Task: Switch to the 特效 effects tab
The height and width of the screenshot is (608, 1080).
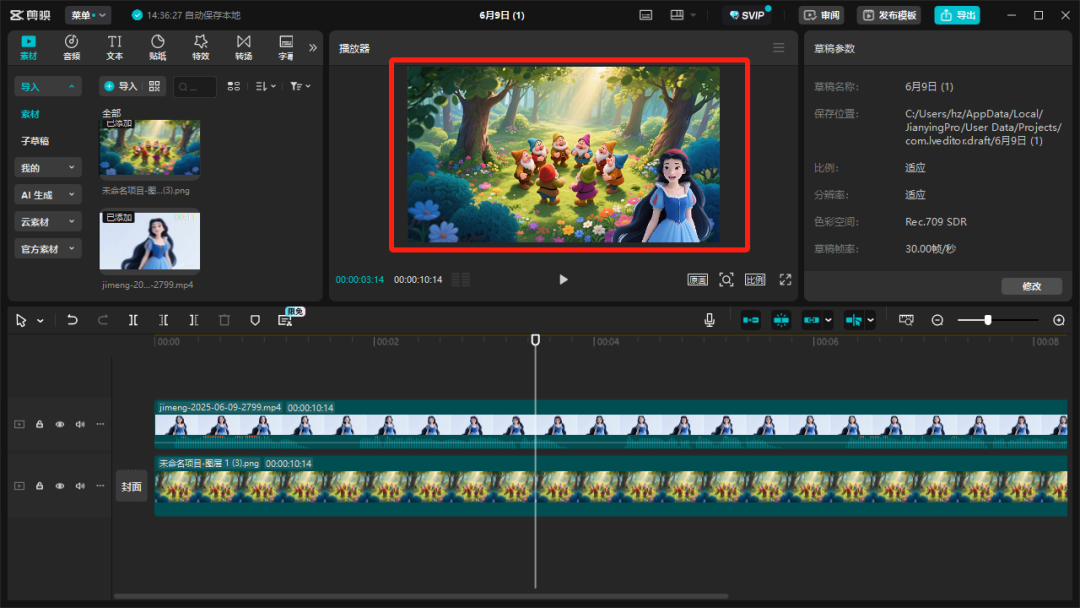Action: (x=200, y=46)
